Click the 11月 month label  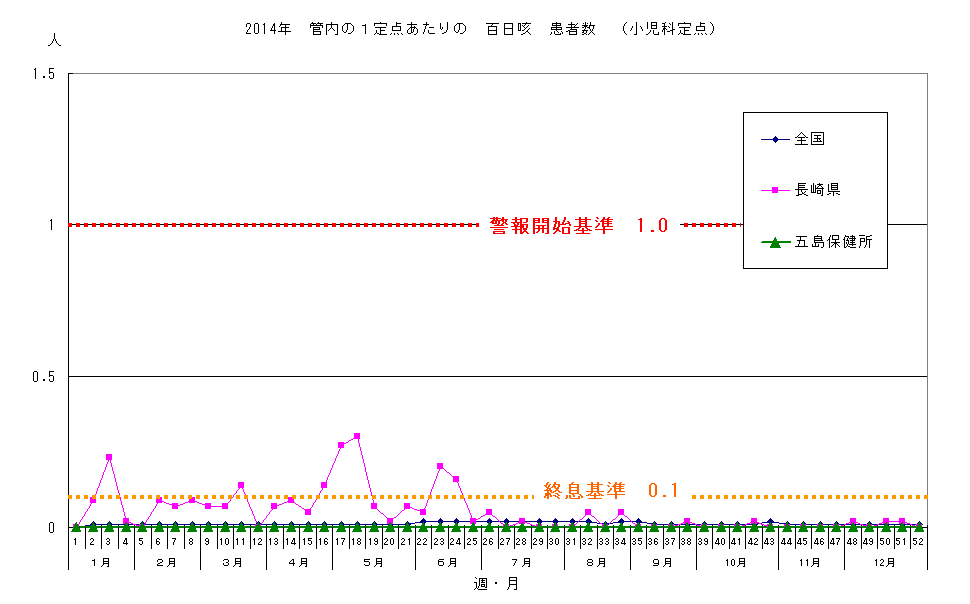810,563
